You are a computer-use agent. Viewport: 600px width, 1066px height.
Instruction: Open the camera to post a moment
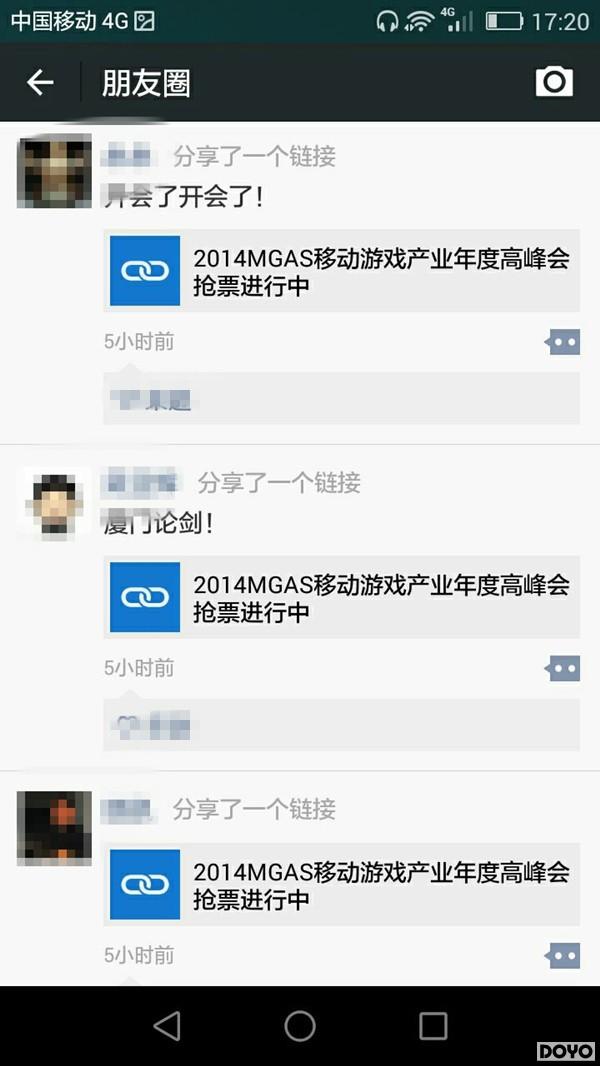[x=554, y=82]
